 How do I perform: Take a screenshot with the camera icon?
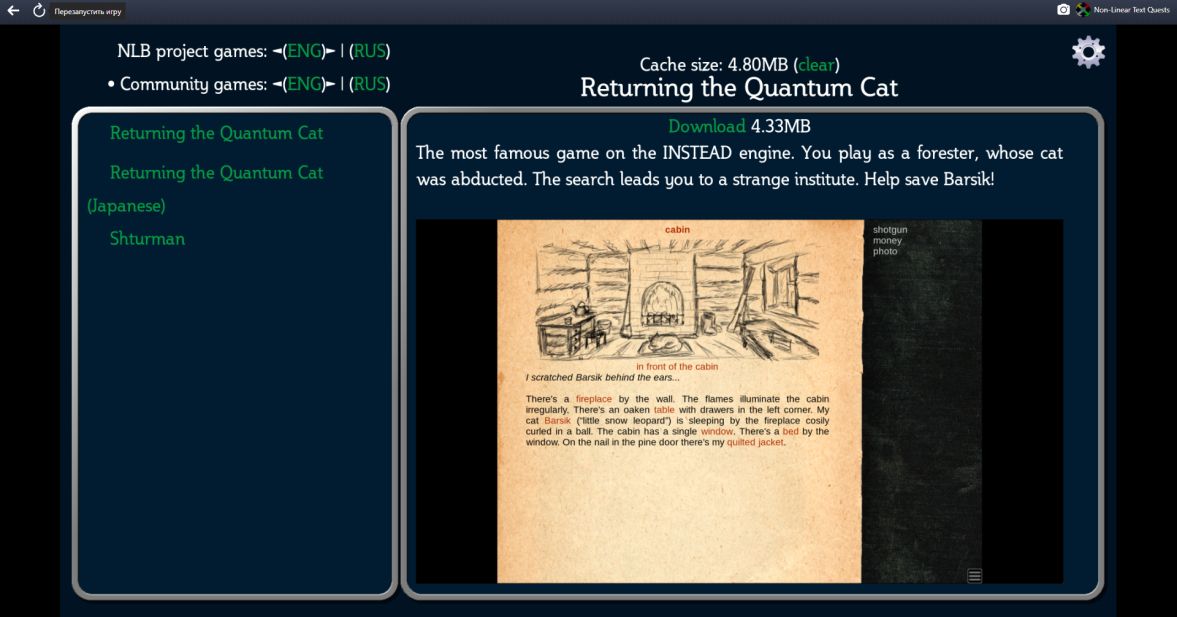[1063, 10]
